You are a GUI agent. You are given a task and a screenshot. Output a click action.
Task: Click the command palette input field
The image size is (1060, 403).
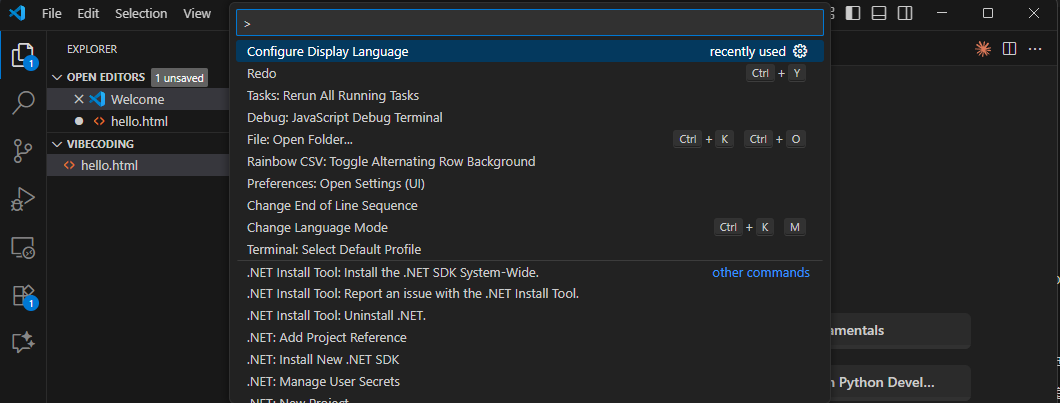(530, 22)
